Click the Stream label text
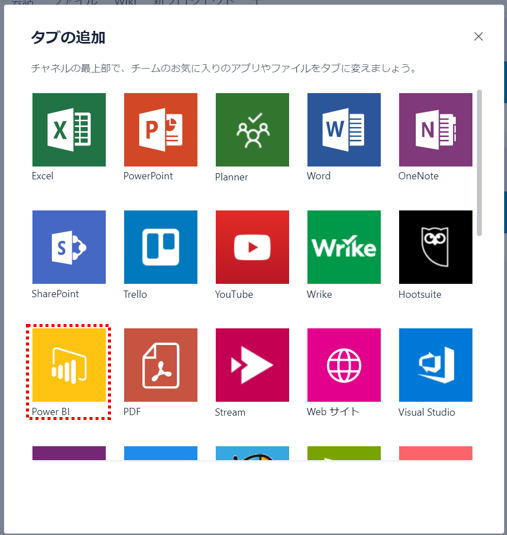The image size is (507, 535). (x=230, y=412)
